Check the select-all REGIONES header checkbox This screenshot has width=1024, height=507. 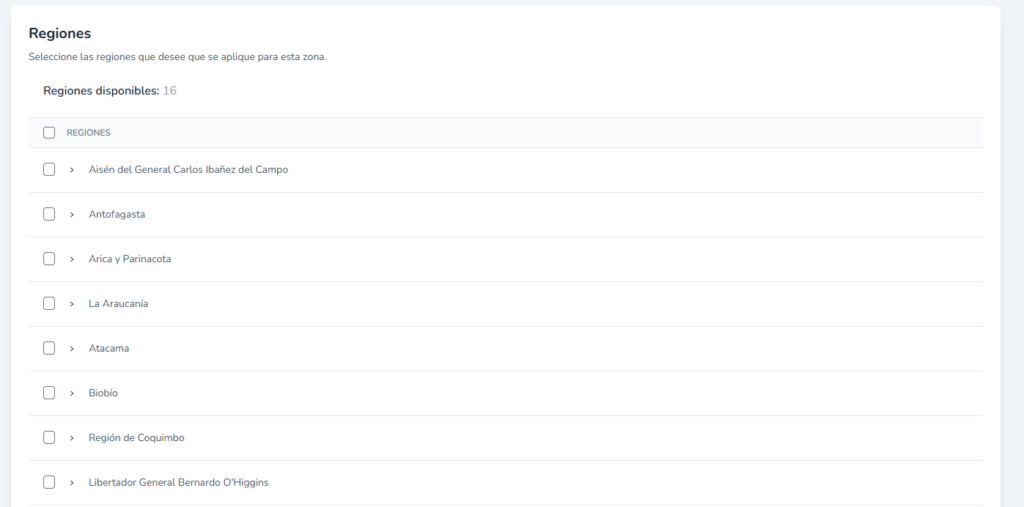49,133
